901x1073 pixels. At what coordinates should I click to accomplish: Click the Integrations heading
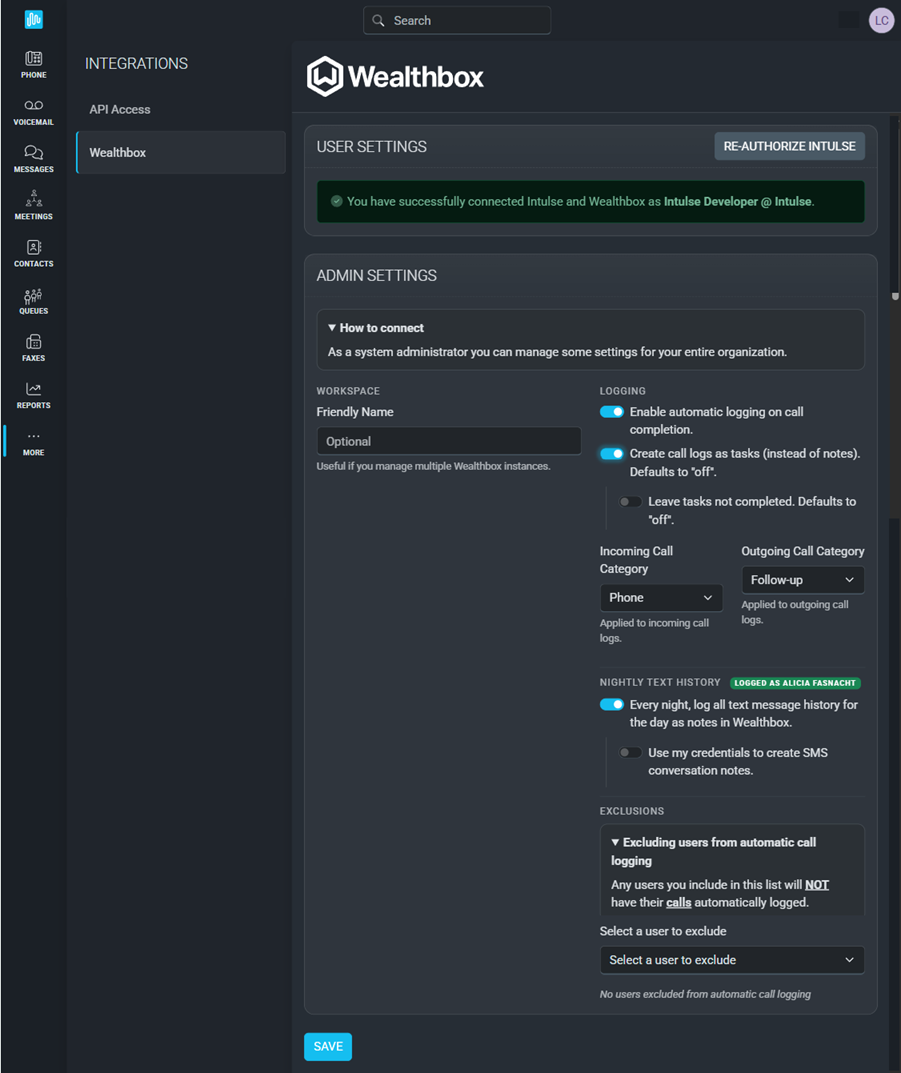tap(136, 64)
